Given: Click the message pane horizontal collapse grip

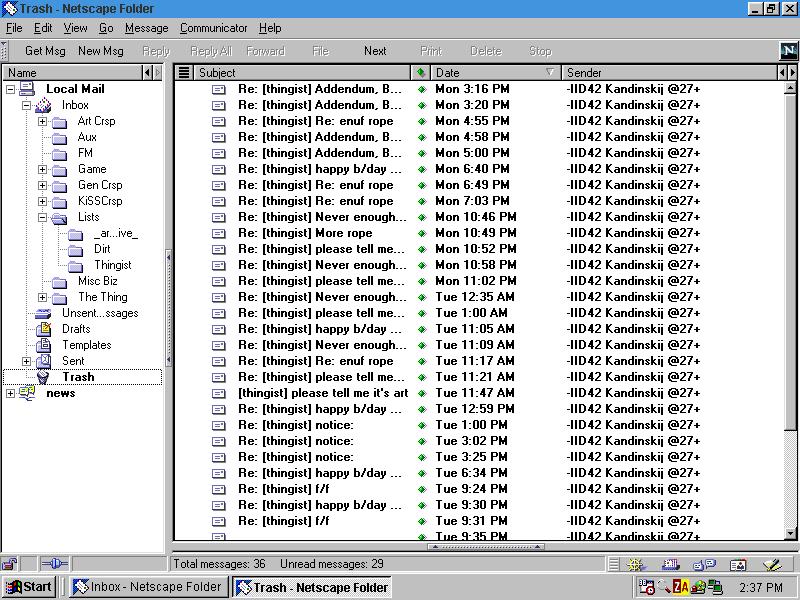Looking at the screenshot, I should [486, 547].
